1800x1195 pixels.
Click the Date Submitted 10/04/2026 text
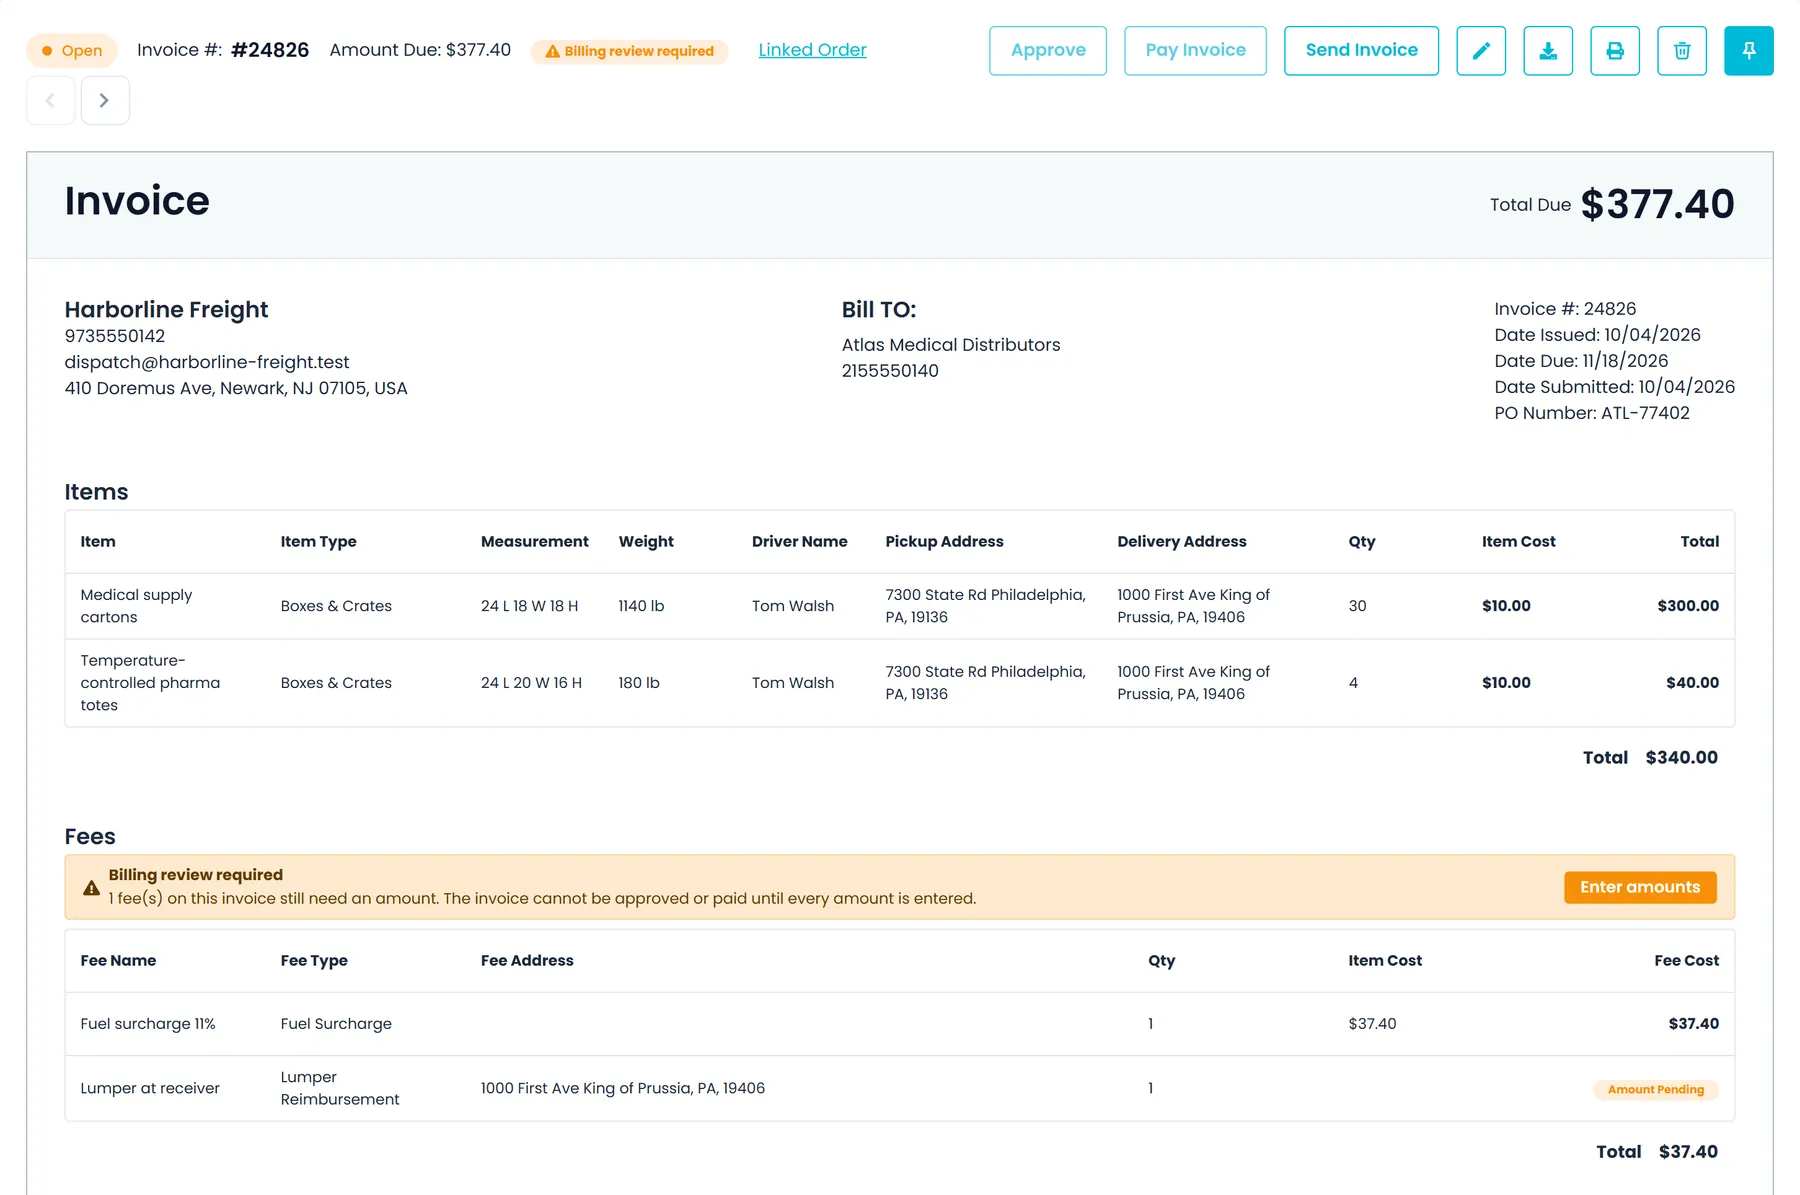(1614, 387)
